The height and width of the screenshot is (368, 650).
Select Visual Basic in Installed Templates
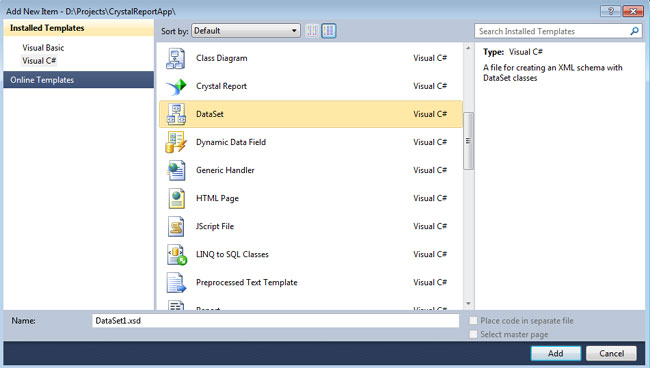click(x=43, y=48)
